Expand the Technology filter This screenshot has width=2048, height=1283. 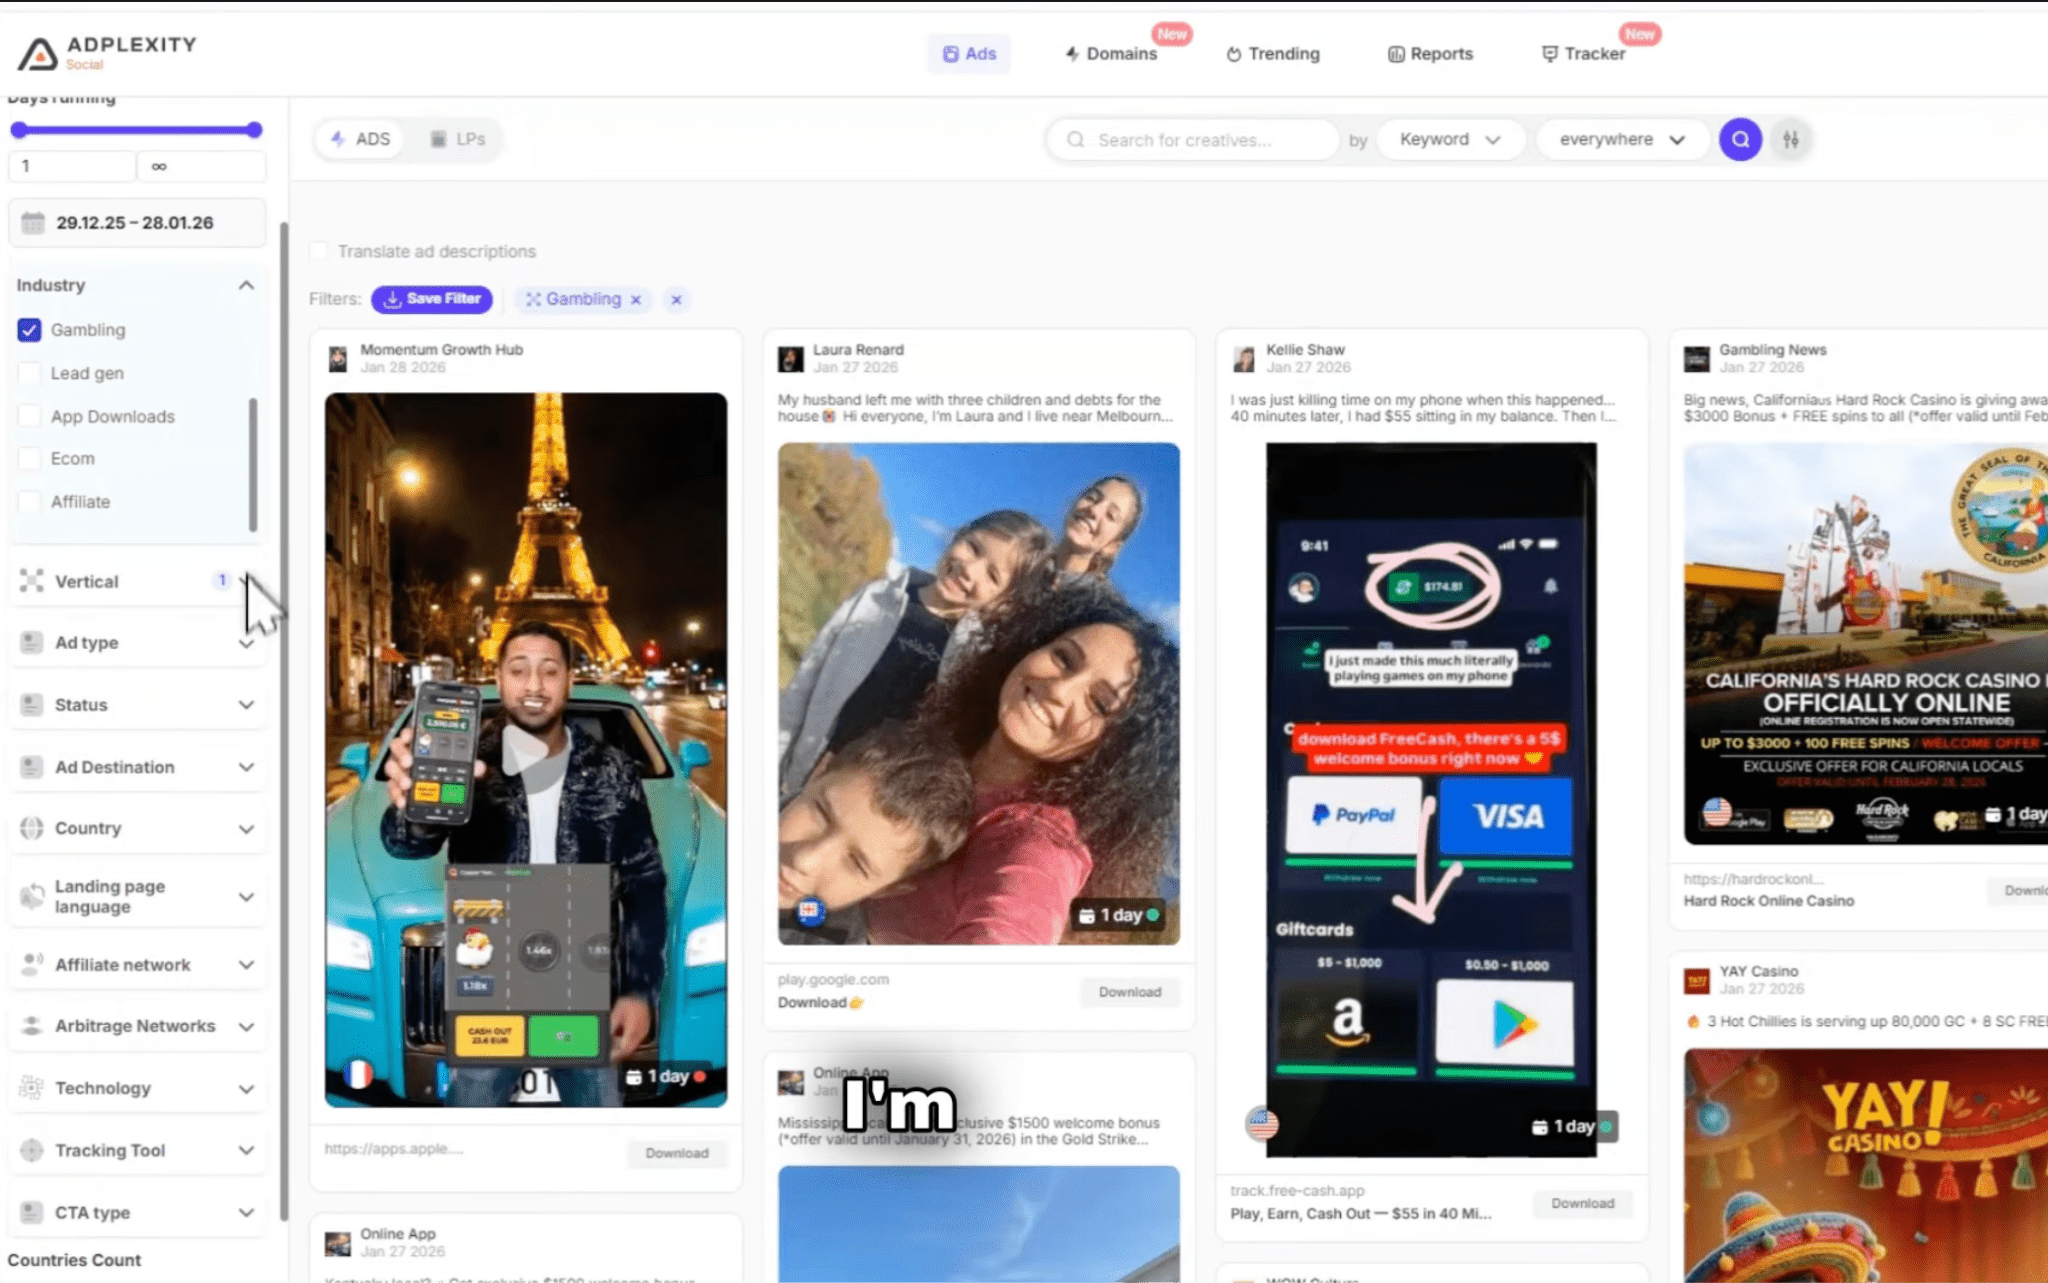click(246, 1089)
